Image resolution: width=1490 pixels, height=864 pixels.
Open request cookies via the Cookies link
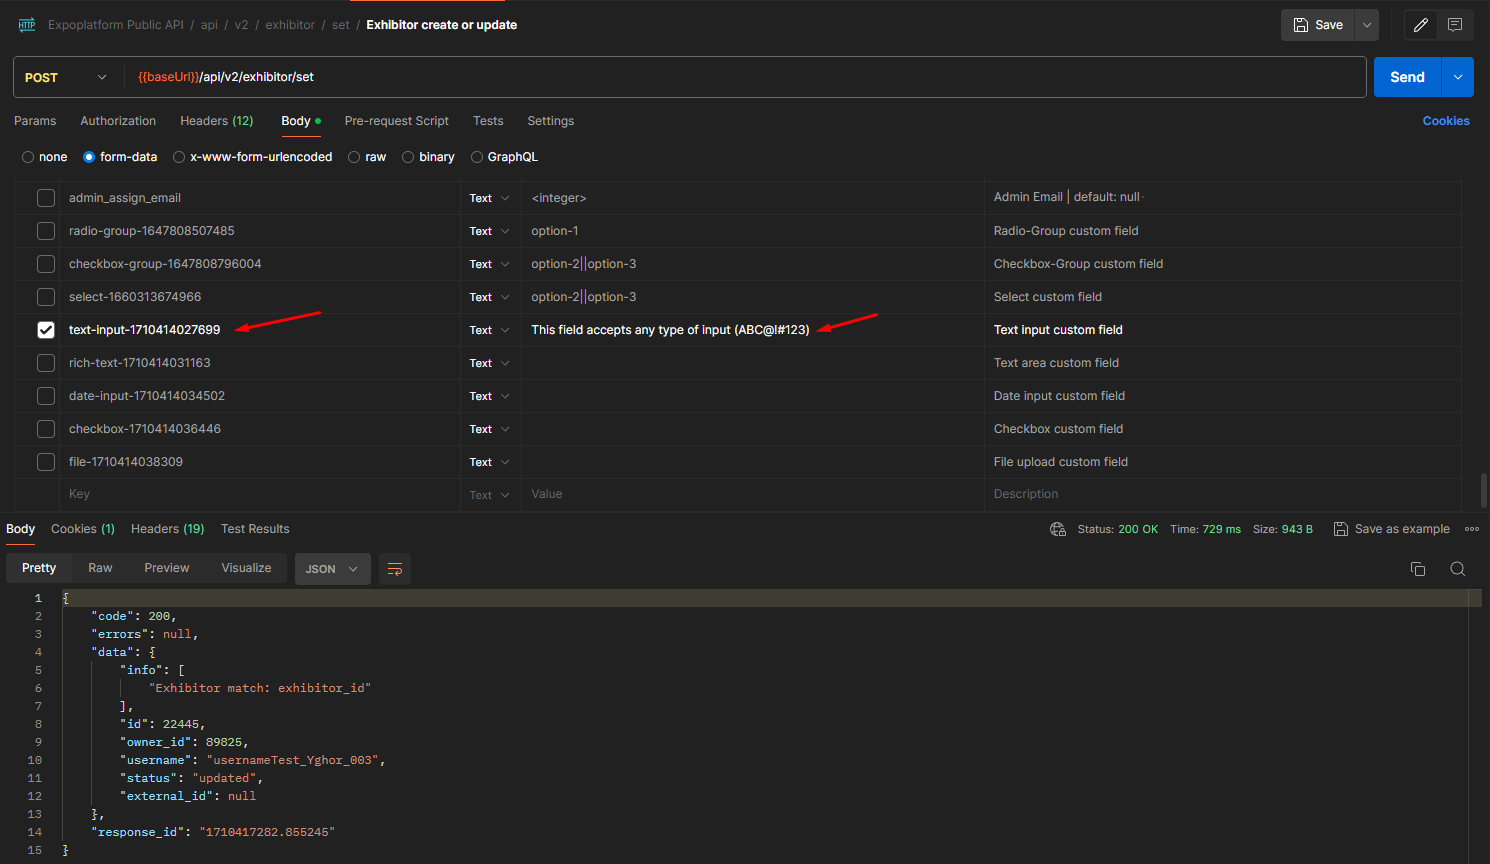coord(1446,120)
